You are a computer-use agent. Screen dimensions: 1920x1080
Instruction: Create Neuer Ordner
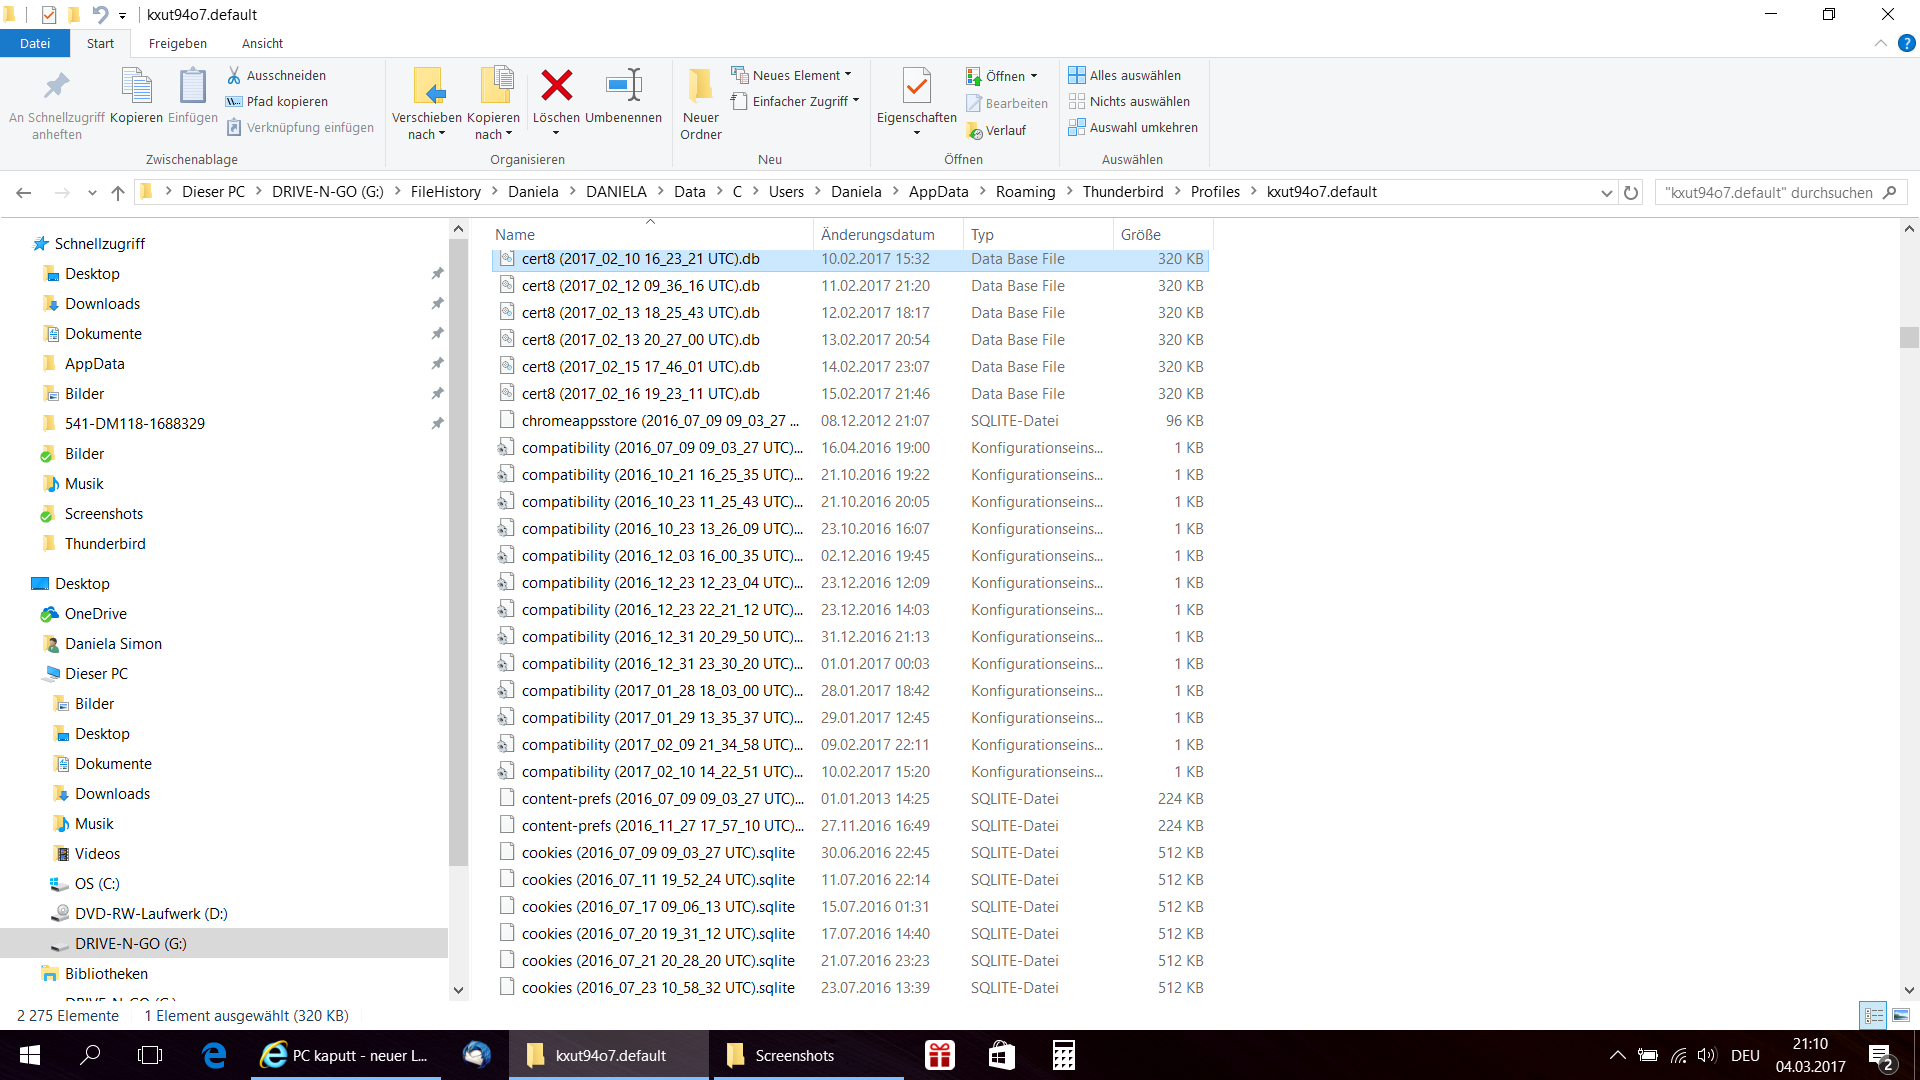pyautogui.click(x=701, y=104)
